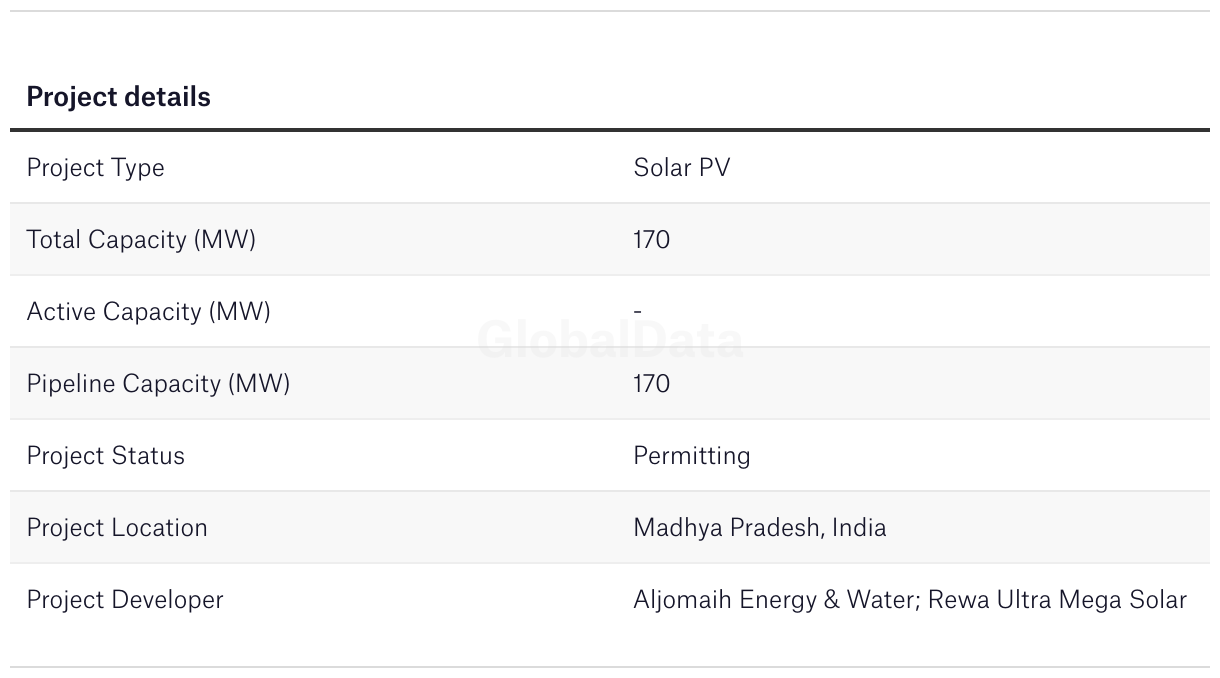This screenshot has width=1220, height=678.
Task: Click the Project details heading
Action: (118, 97)
